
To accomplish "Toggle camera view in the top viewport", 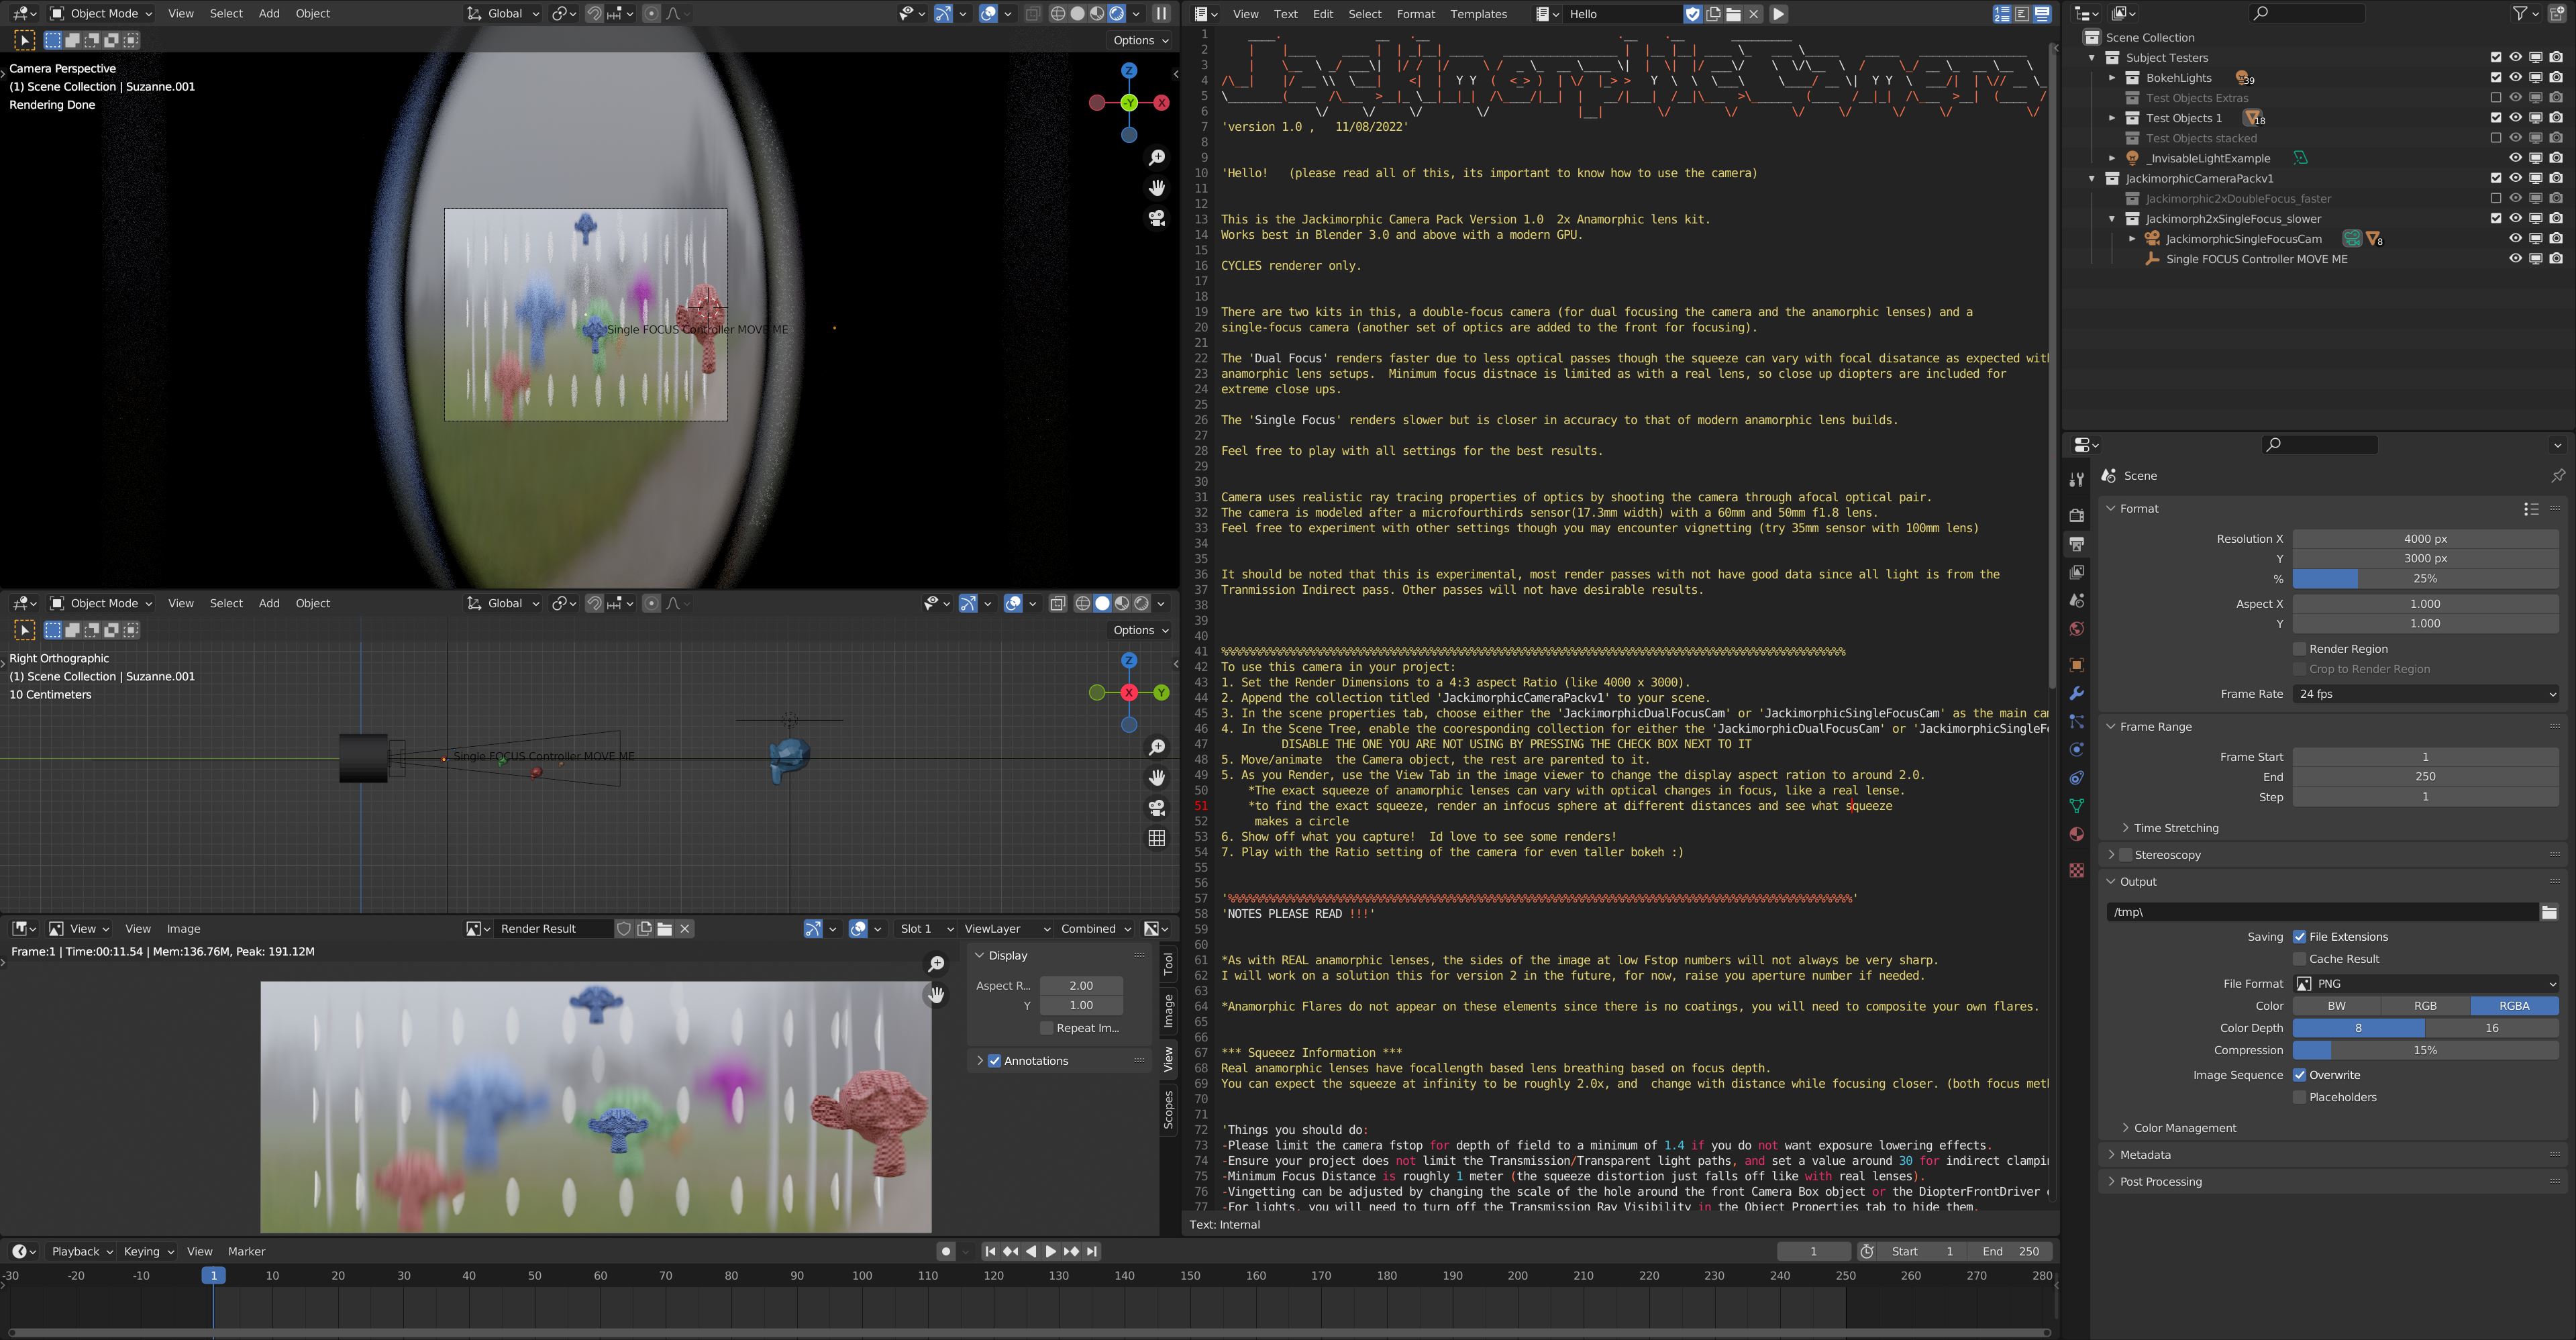I will pos(1157,218).
